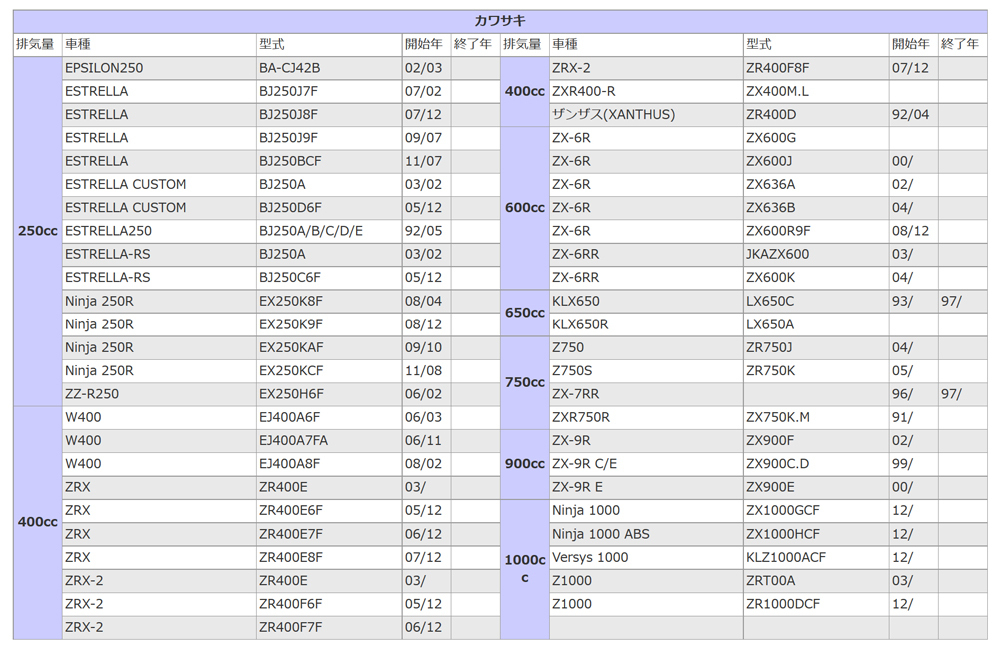Select the EPSILON250 model cell
The width and height of the screenshot is (1000, 647).
(159, 68)
